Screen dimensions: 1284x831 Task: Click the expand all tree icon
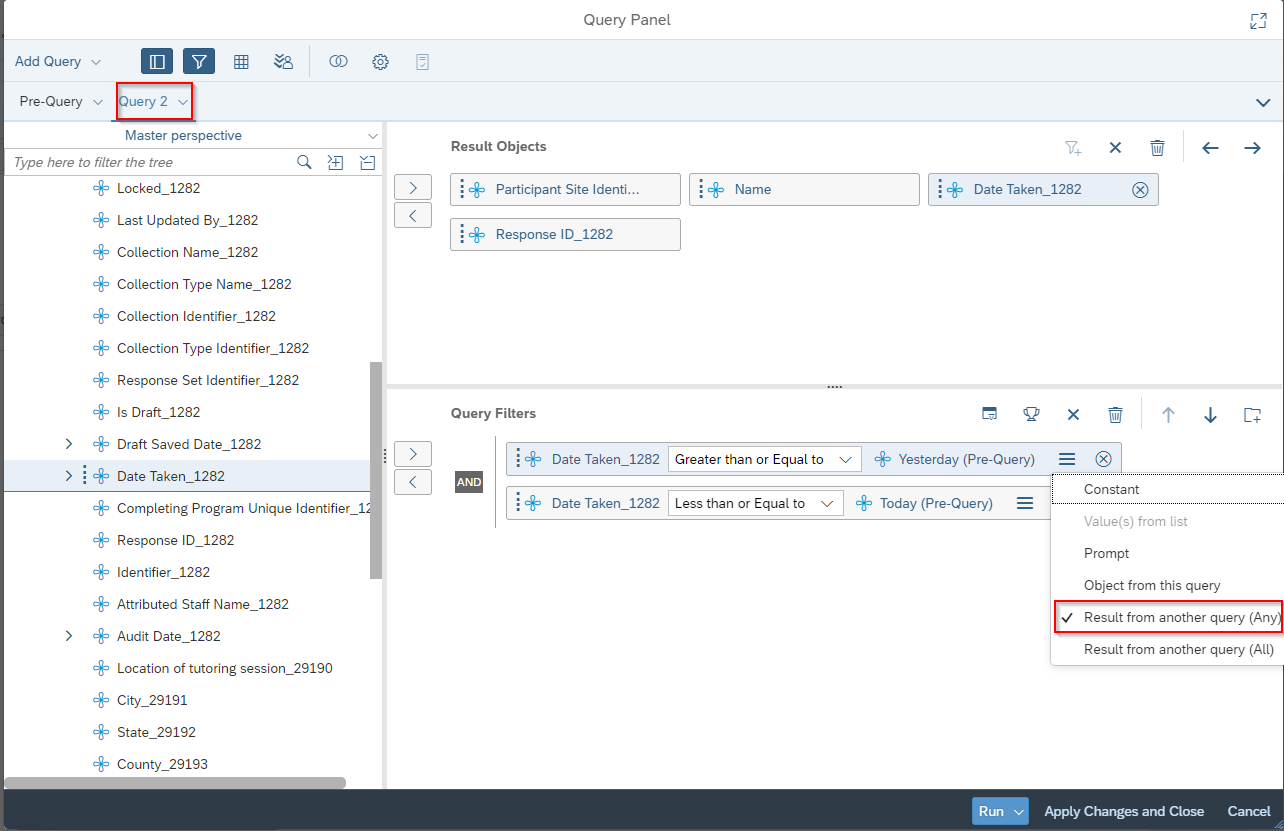(336, 162)
